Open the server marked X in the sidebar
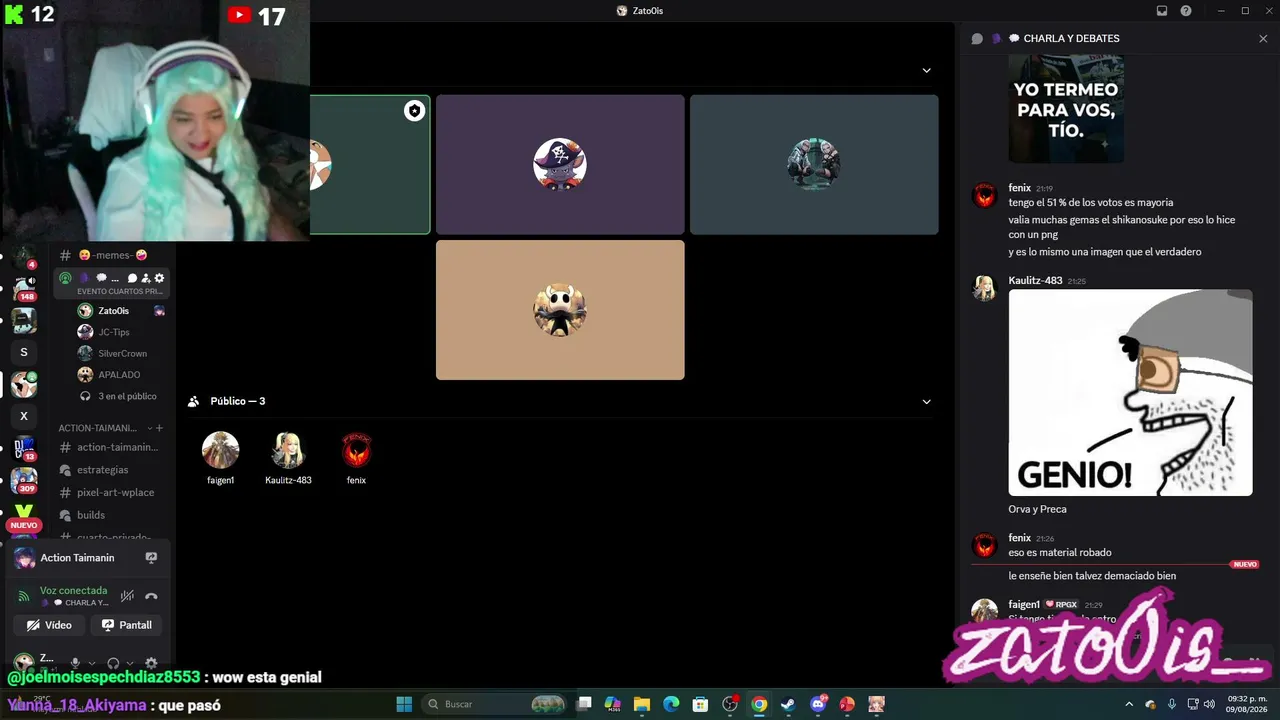Screen dimensions: 1280x720 click(x=24, y=416)
